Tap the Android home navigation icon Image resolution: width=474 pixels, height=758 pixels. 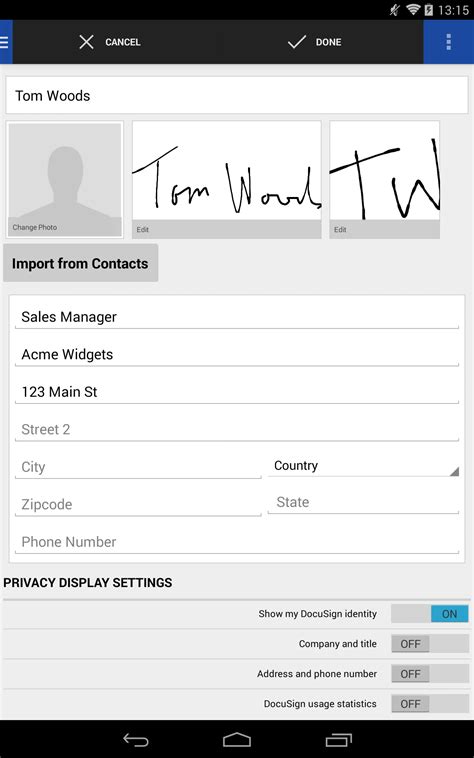pyautogui.click(x=237, y=740)
